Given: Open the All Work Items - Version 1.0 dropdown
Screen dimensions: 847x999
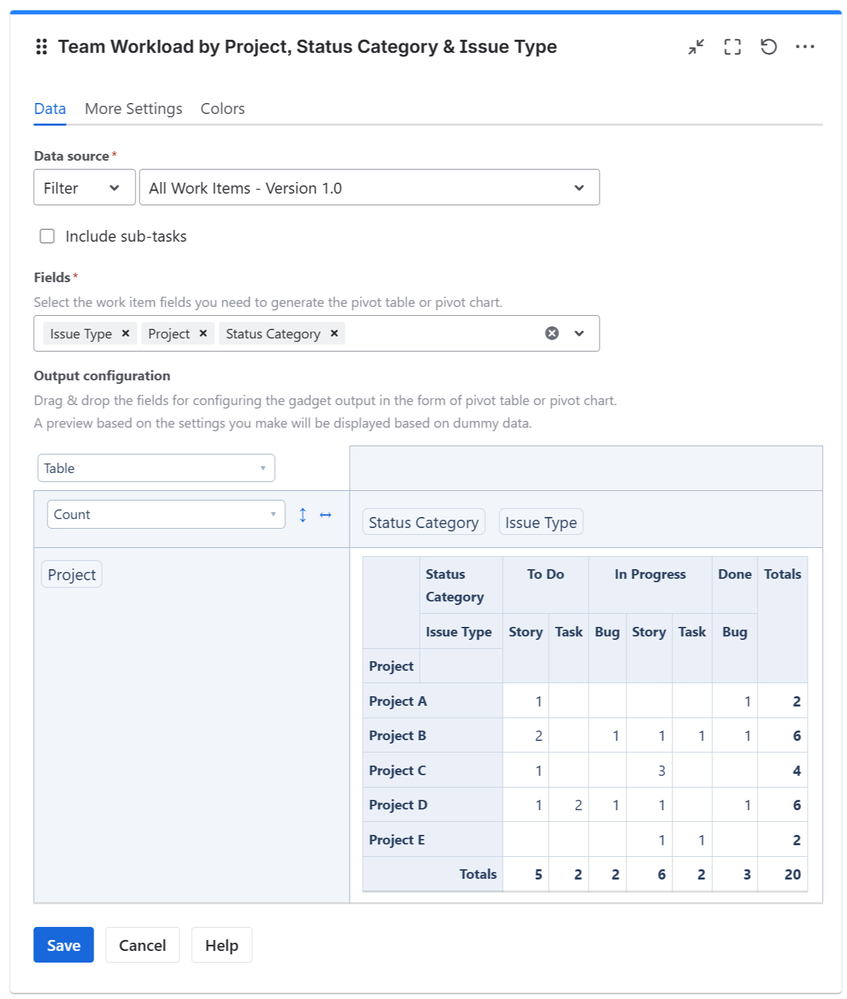Looking at the screenshot, I should [x=369, y=187].
